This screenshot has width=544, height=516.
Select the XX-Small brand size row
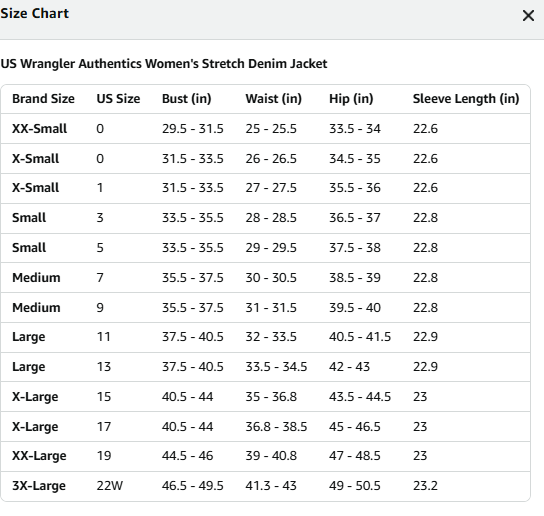click(265, 129)
